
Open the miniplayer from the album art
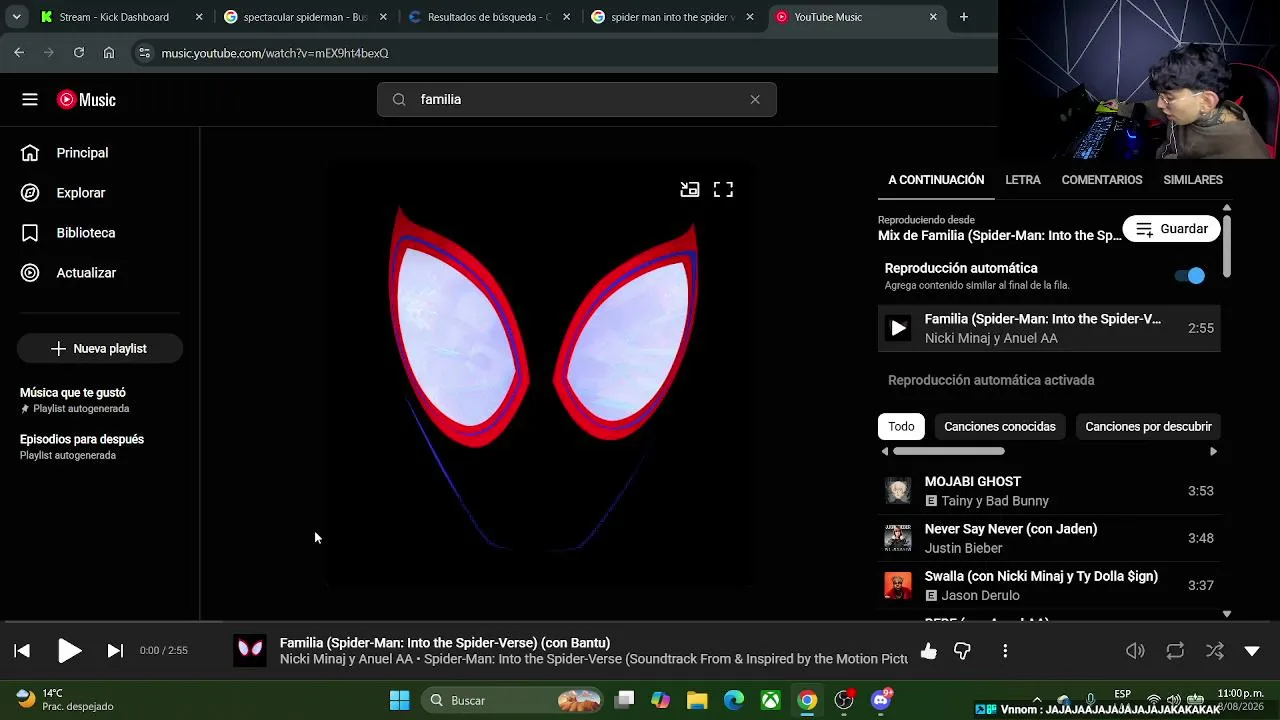tap(690, 190)
